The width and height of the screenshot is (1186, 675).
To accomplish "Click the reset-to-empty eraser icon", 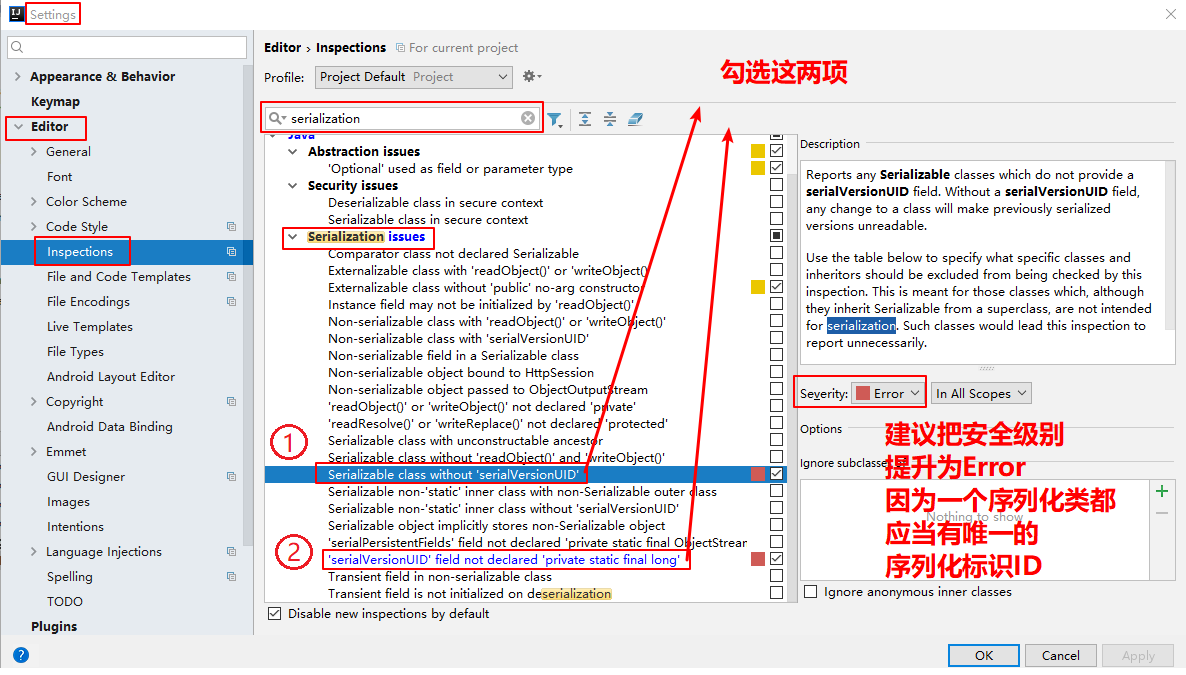I will [635, 119].
